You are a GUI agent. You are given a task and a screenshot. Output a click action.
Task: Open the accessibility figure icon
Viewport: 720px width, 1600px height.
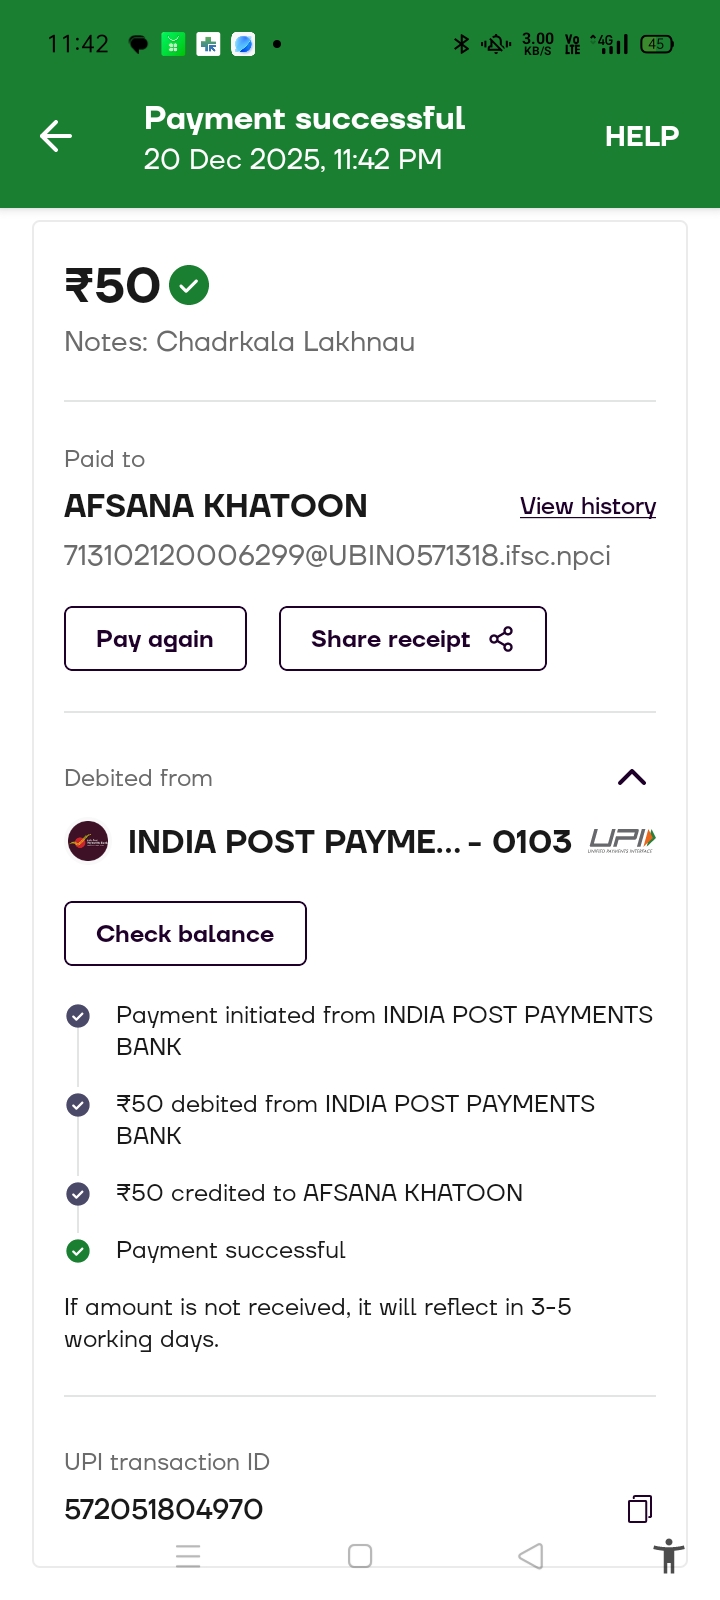668,1557
